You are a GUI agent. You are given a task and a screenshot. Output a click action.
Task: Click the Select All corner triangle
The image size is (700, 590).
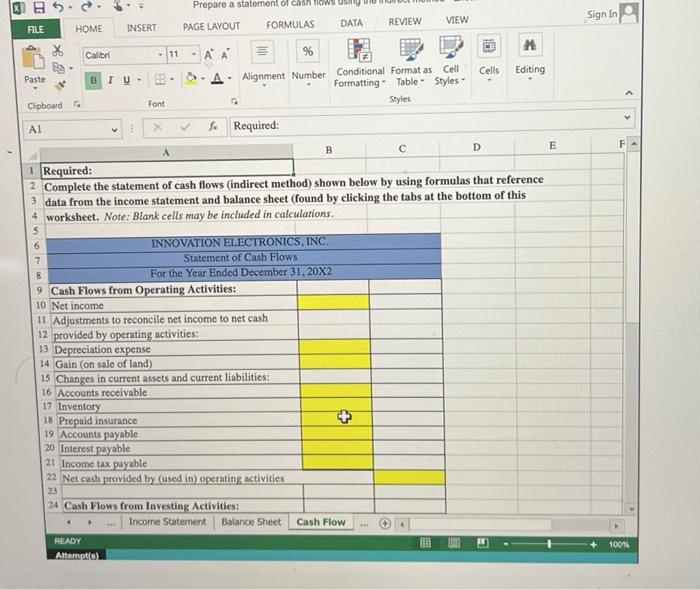click(33, 155)
